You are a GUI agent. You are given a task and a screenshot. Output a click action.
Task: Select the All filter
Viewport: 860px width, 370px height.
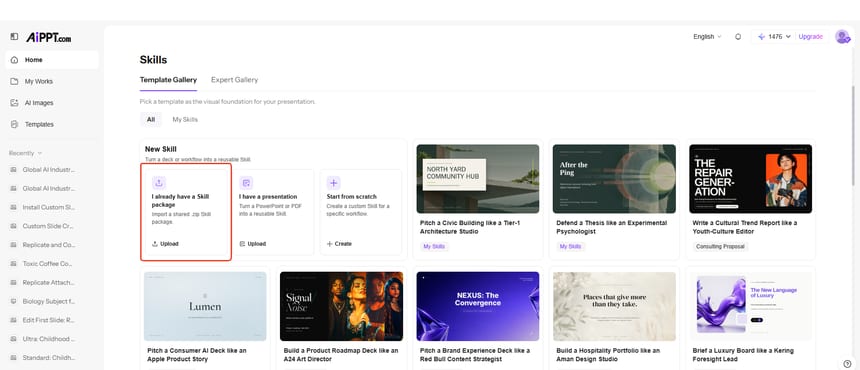[151, 119]
